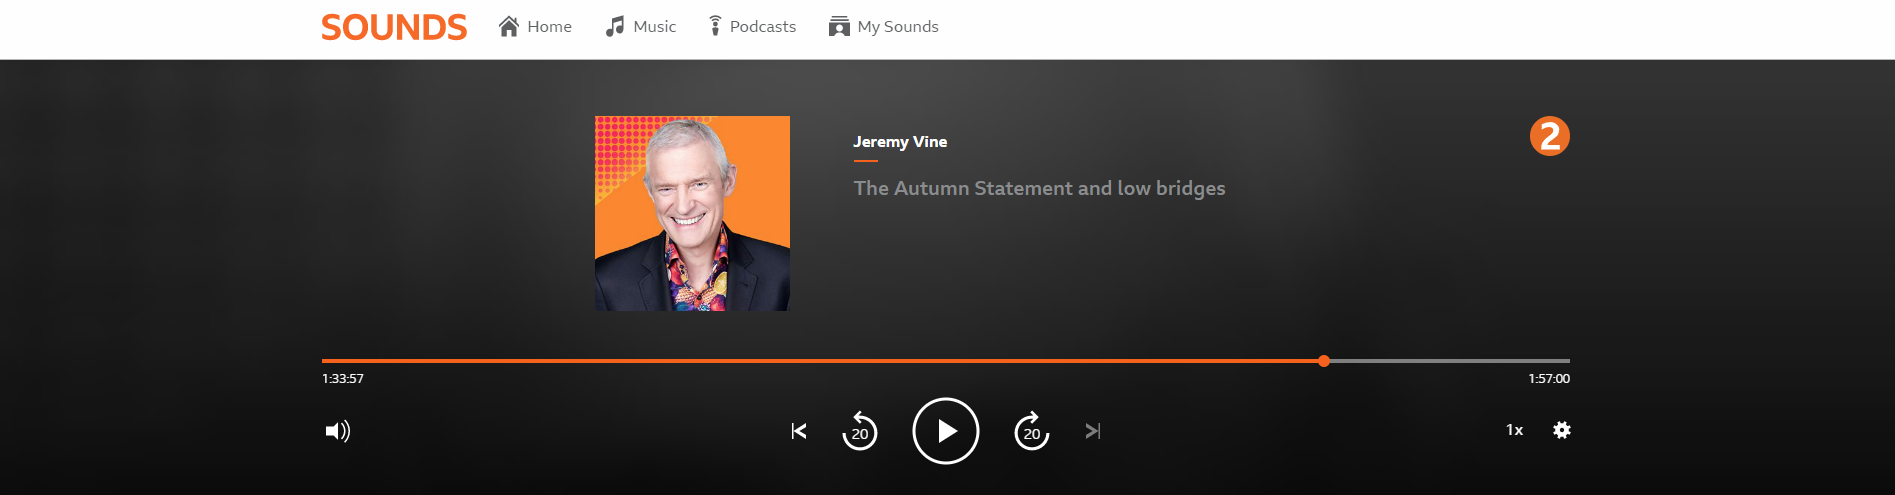1895x495 pixels.
Task: Skip to next item
Action: pos(1093,431)
